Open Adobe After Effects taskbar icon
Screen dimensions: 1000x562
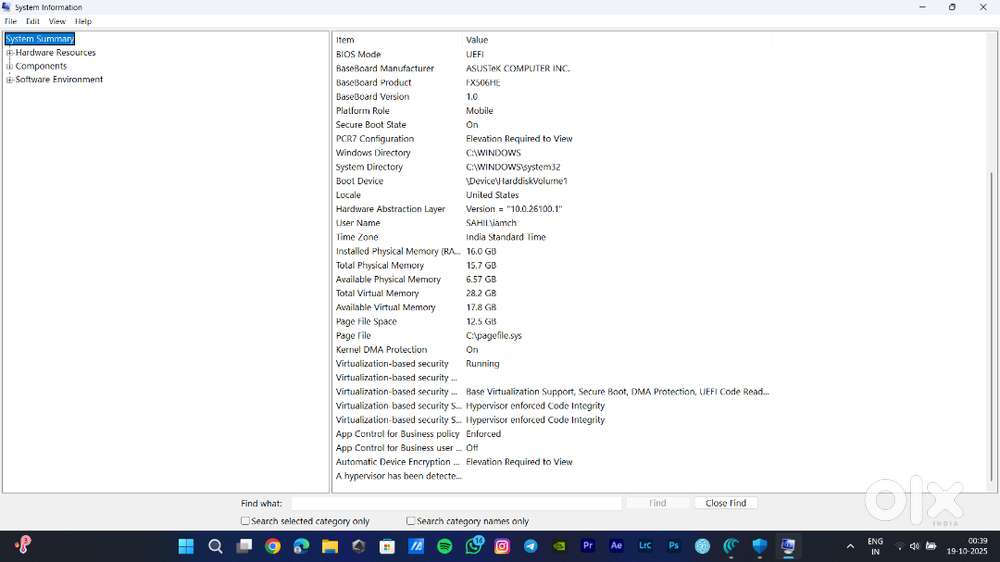coord(616,546)
